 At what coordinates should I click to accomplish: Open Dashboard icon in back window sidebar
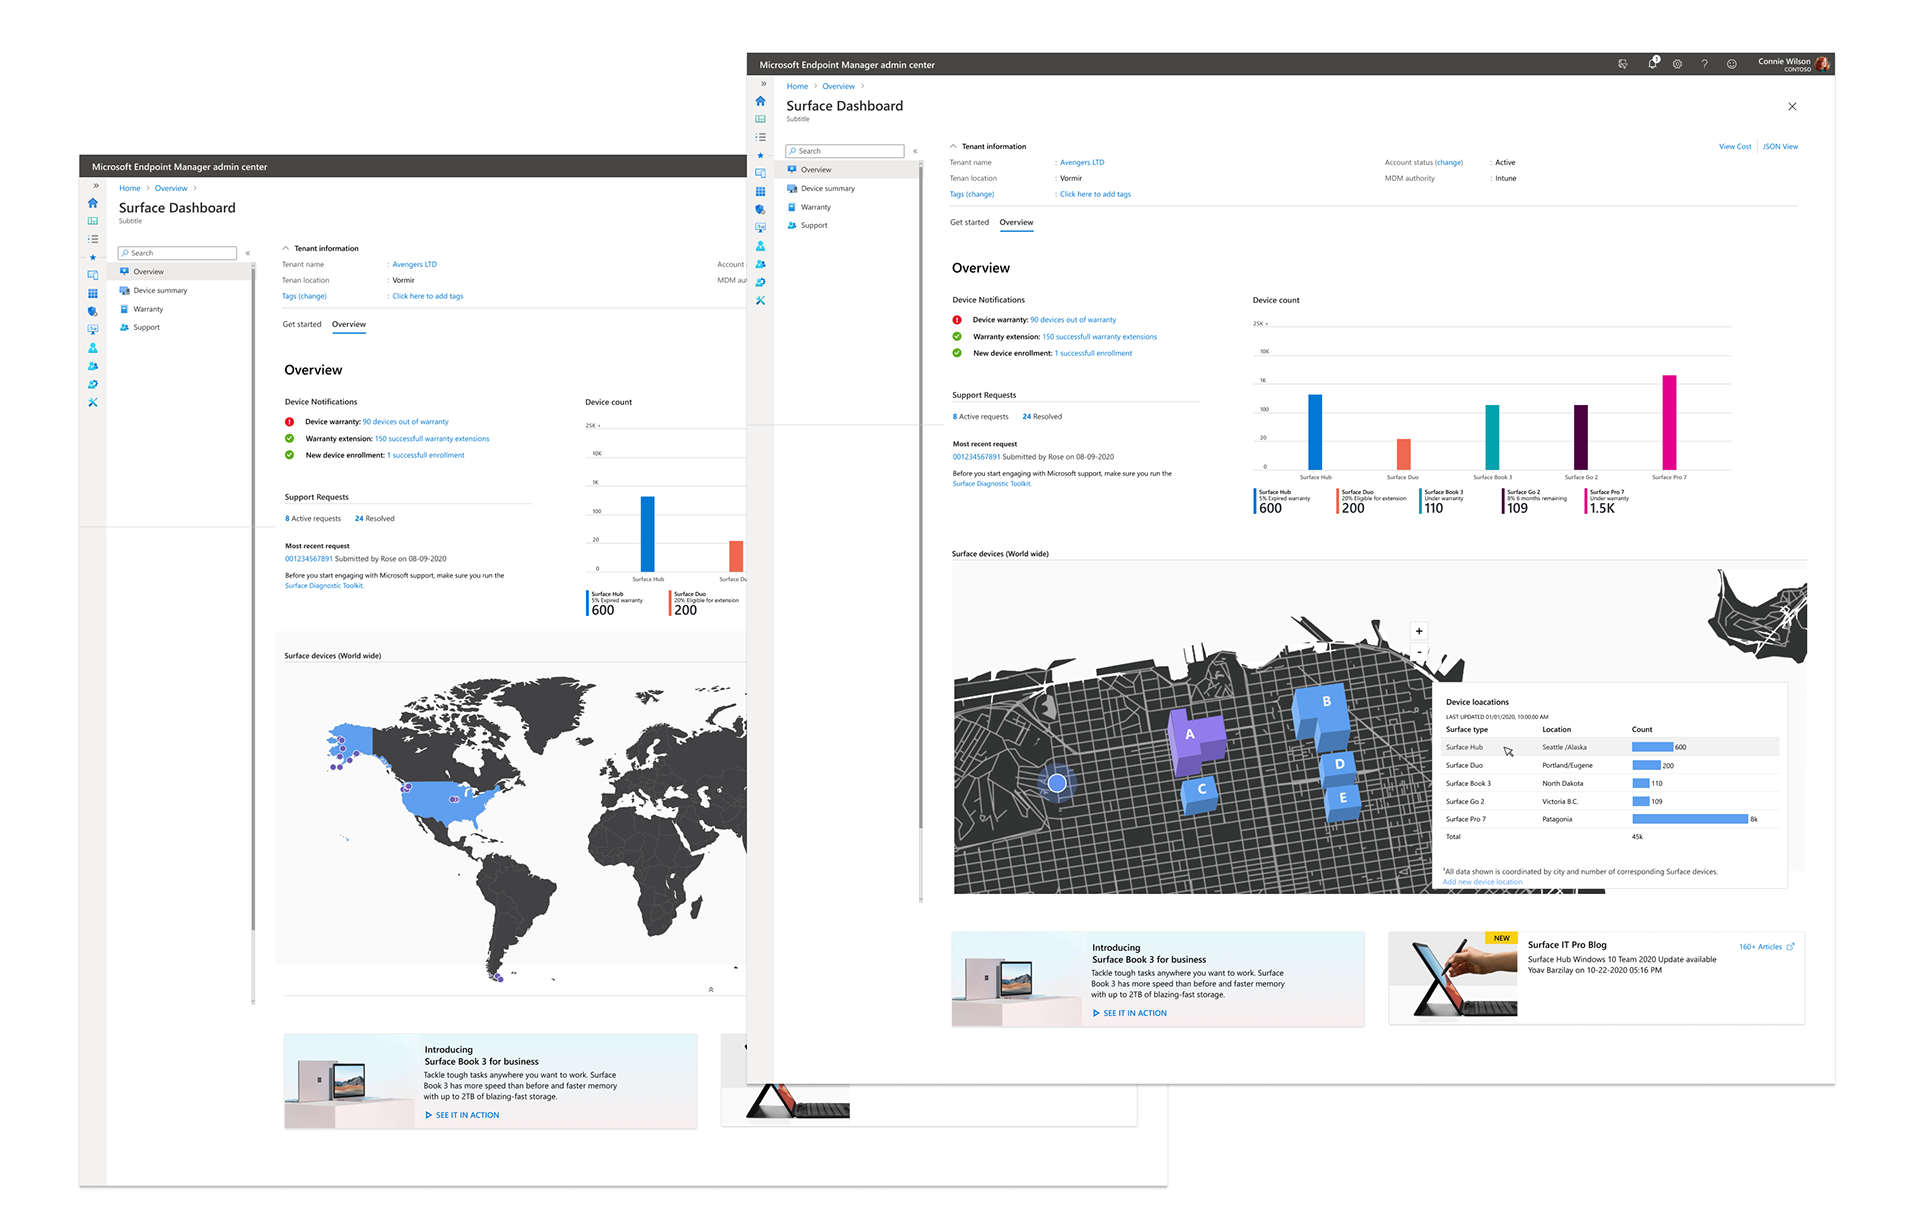93,221
